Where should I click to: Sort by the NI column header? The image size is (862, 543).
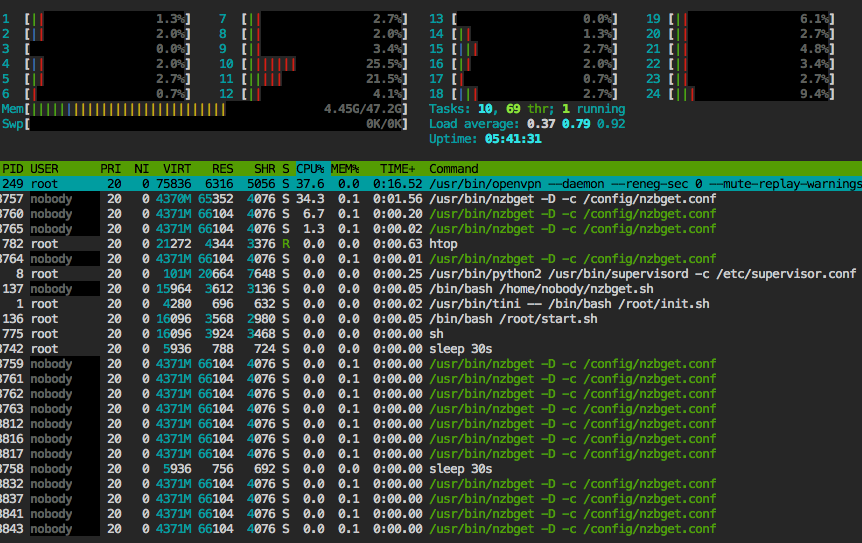[141, 169]
